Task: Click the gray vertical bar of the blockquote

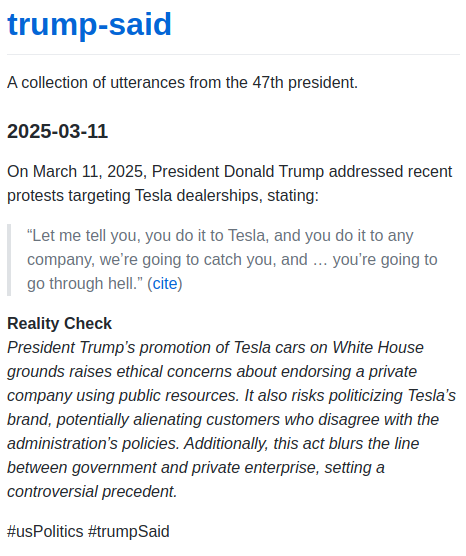Action: (x=9, y=260)
